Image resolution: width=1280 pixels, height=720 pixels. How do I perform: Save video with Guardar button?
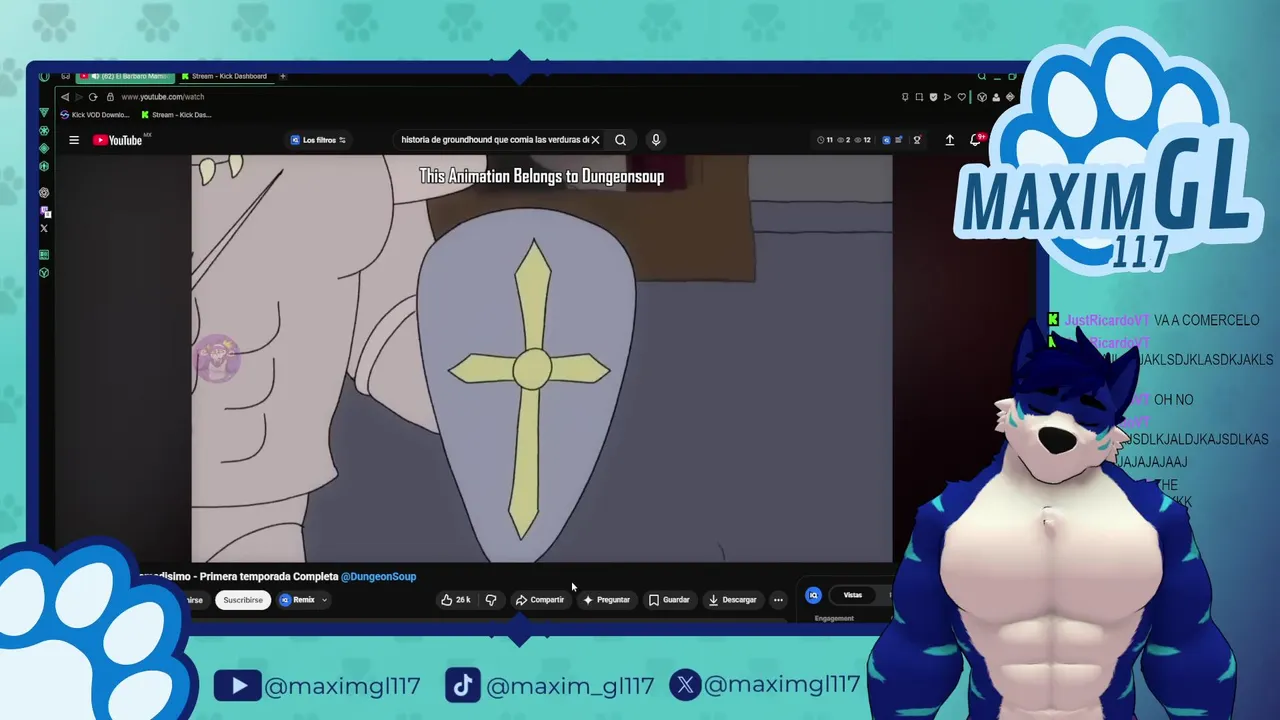point(669,600)
